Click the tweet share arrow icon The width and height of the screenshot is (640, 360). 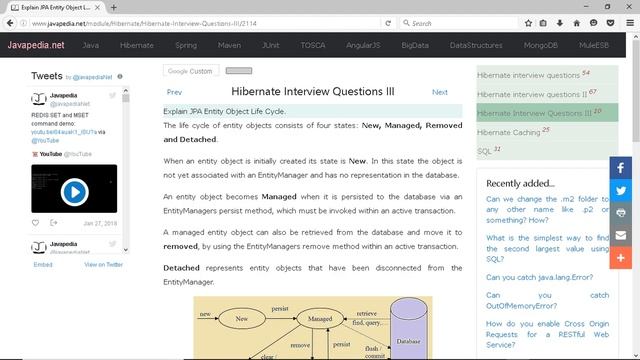coord(53,223)
